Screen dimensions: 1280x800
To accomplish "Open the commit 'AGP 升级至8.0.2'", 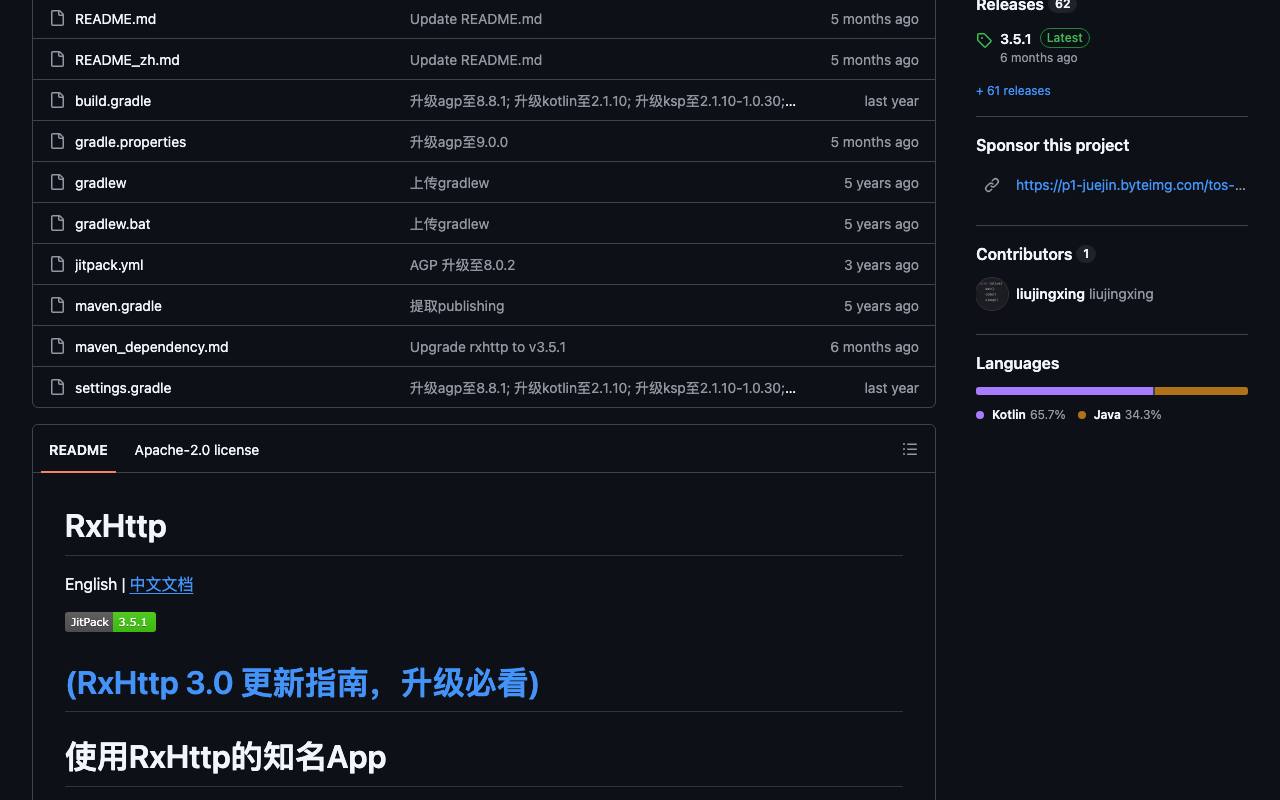I will click(x=462, y=265).
